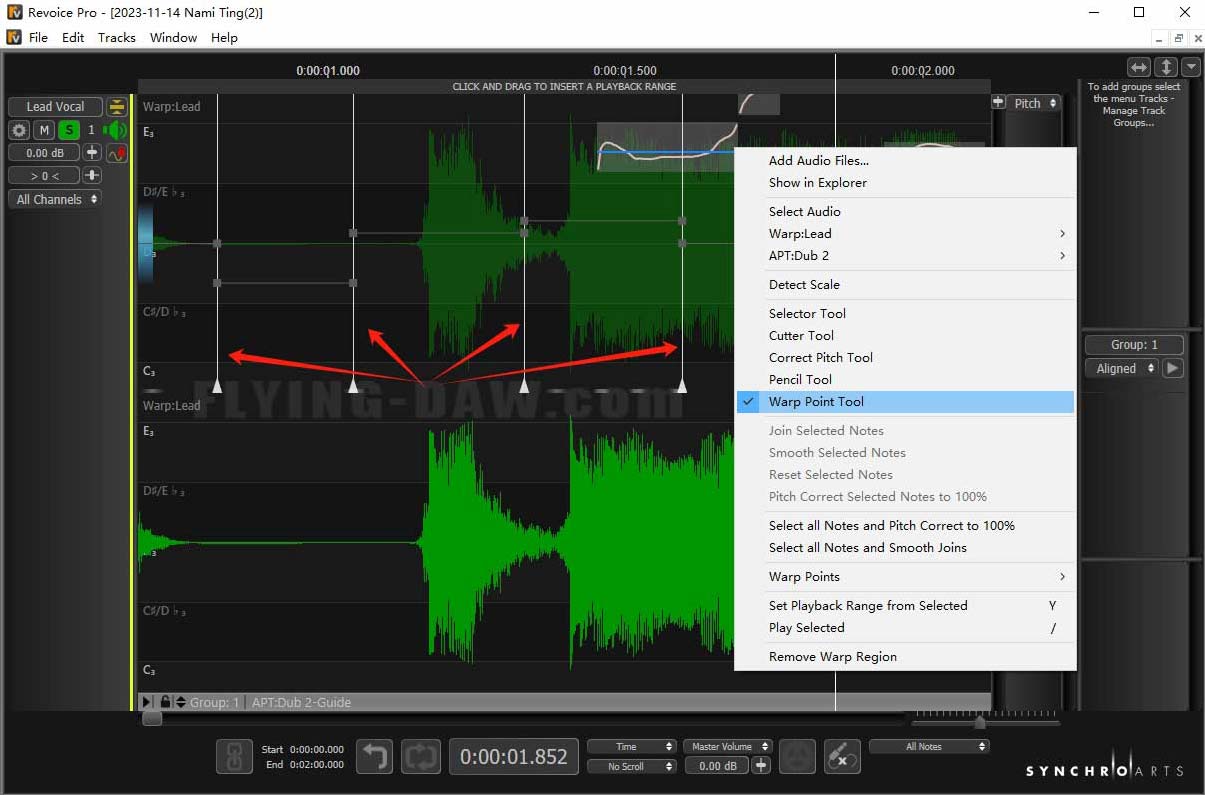Choose Remove Warp Region
The height and width of the screenshot is (795, 1205).
905,657
